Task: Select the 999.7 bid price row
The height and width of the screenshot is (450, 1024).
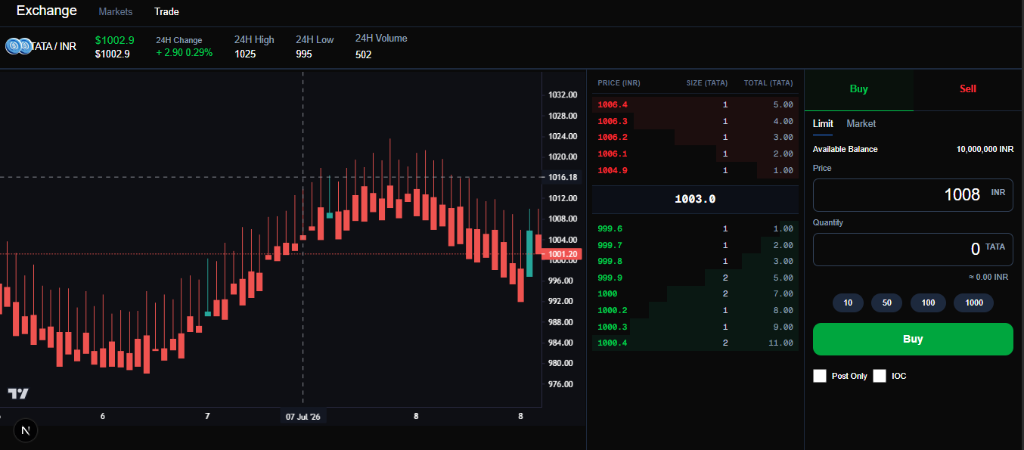Action: pos(695,245)
